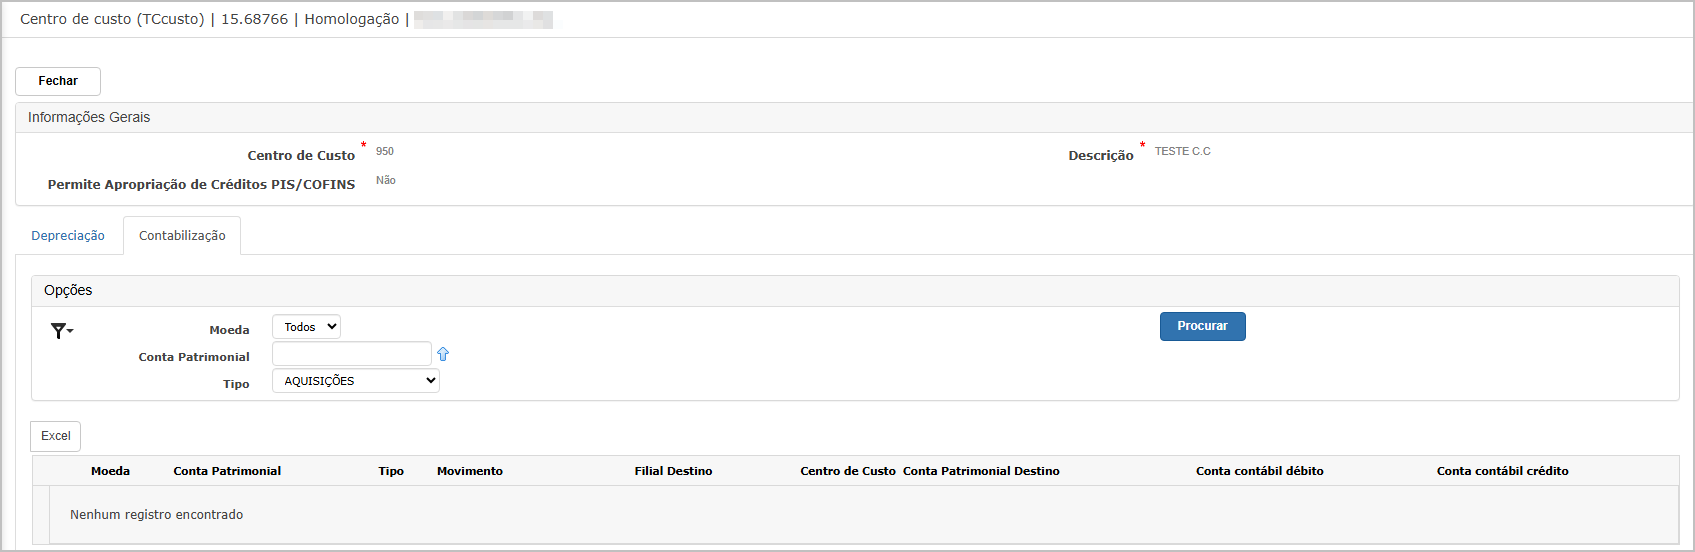Screen dimensions: 1695x552
Task: Sort by Conta Patrimonial column header
Action: tap(227, 471)
